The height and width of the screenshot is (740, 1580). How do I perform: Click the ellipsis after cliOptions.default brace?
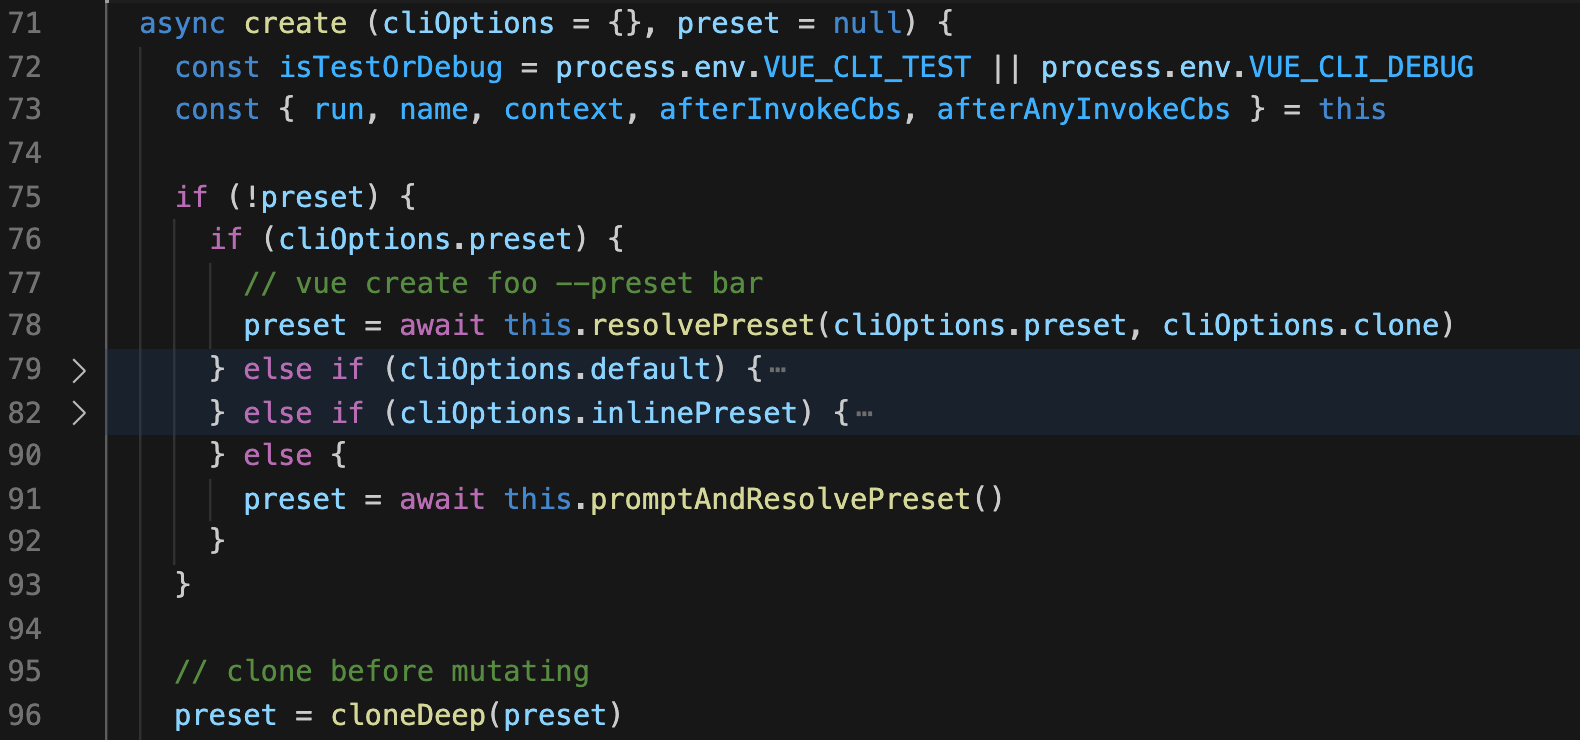tap(777, 370)
